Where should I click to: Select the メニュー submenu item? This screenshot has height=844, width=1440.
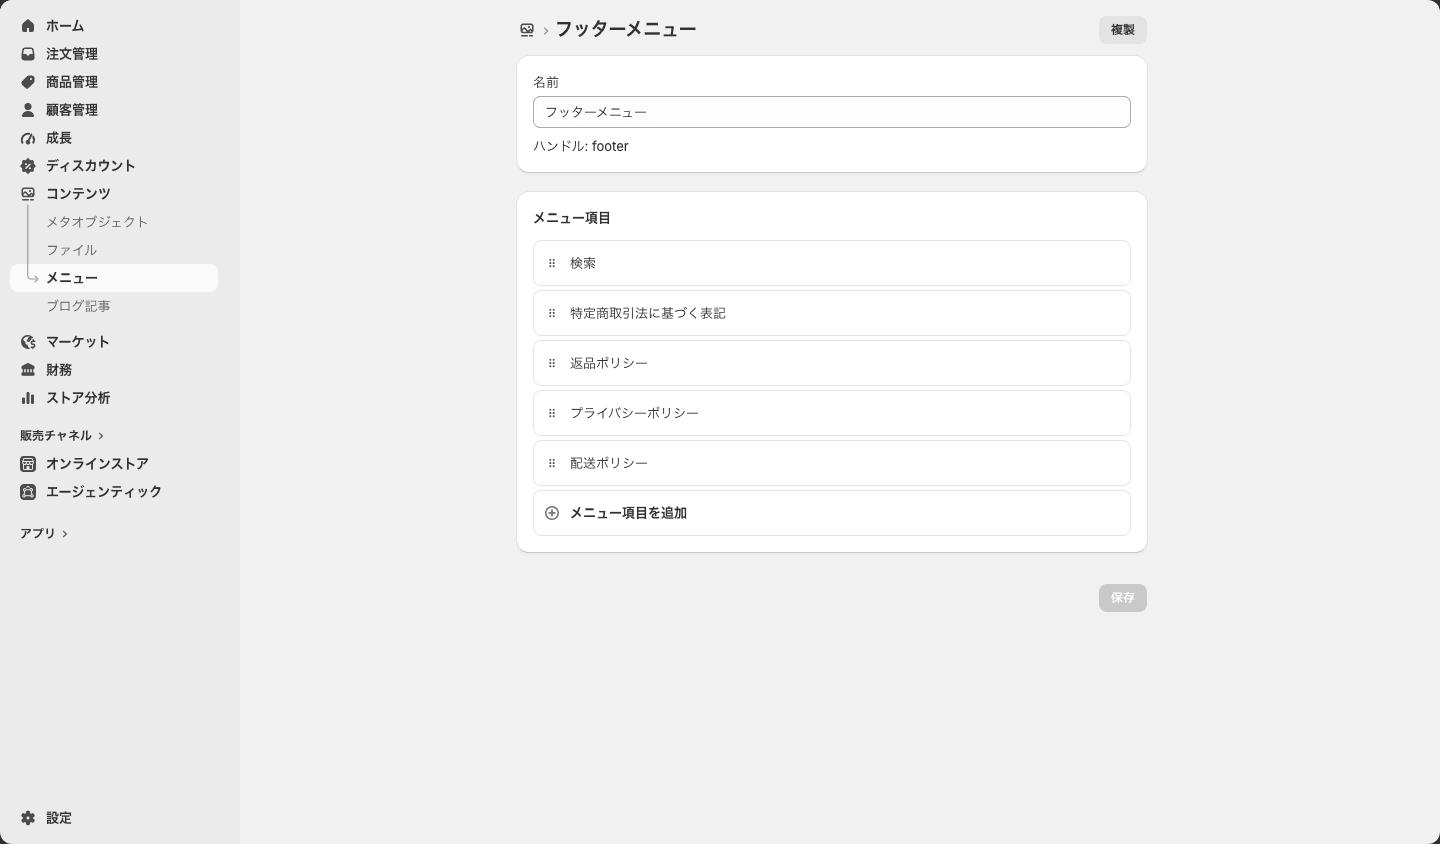tap(114, 278)
